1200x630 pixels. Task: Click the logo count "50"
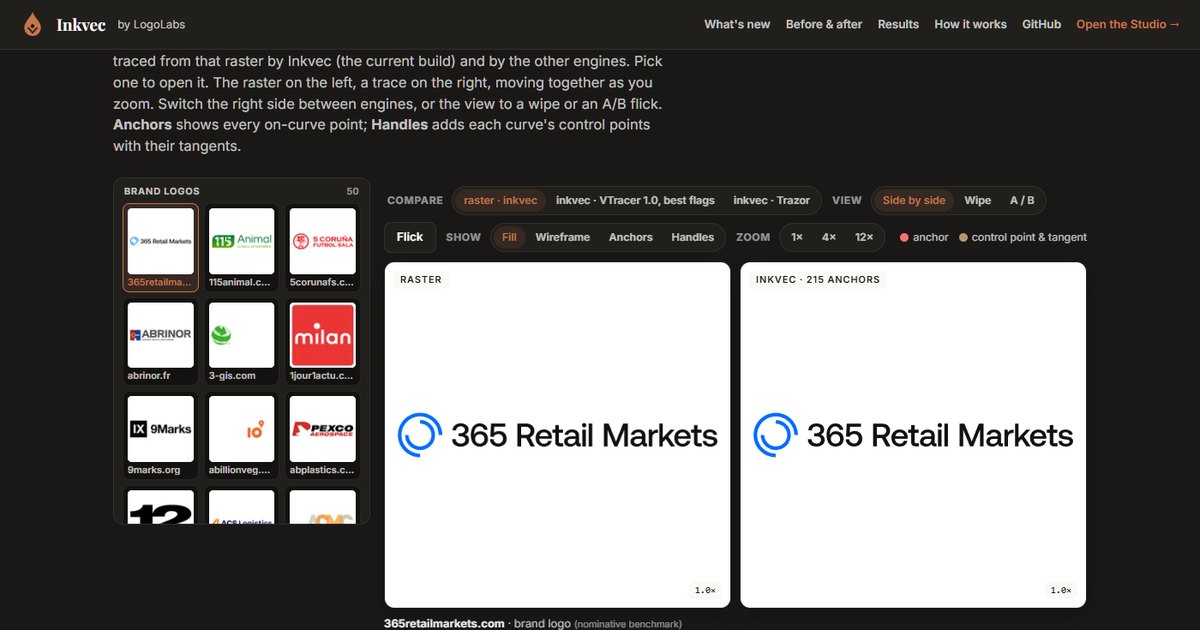click(x=352, y=191)
